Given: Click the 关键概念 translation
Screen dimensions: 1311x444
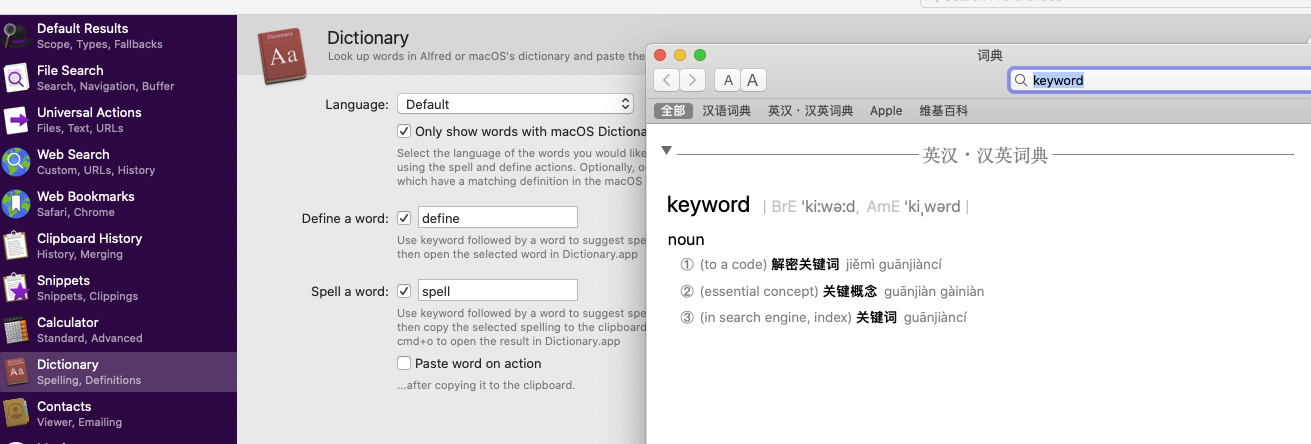Looking at the screenshot, I should click(x=850, y=291).
